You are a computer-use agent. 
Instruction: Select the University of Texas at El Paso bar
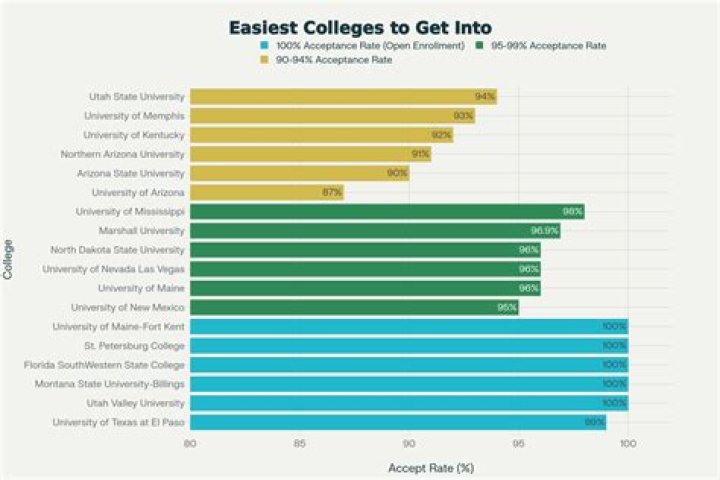397,422
